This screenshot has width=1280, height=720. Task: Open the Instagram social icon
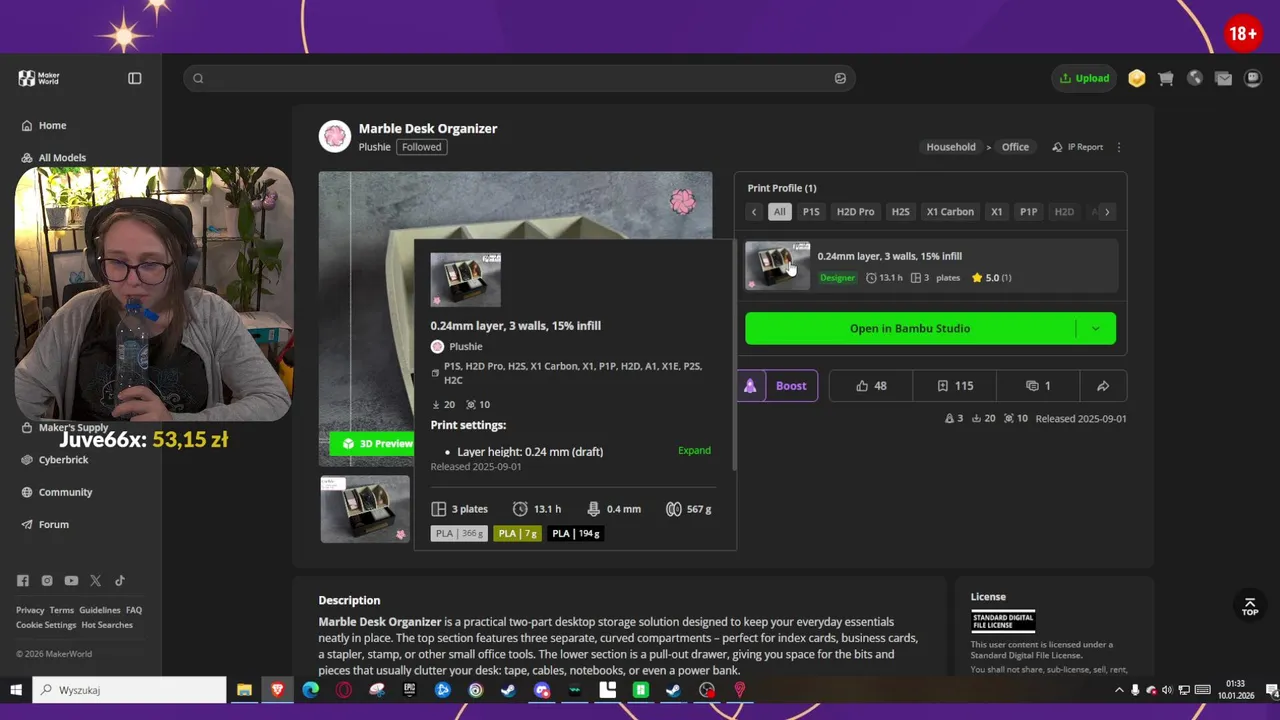click(47, 580)
